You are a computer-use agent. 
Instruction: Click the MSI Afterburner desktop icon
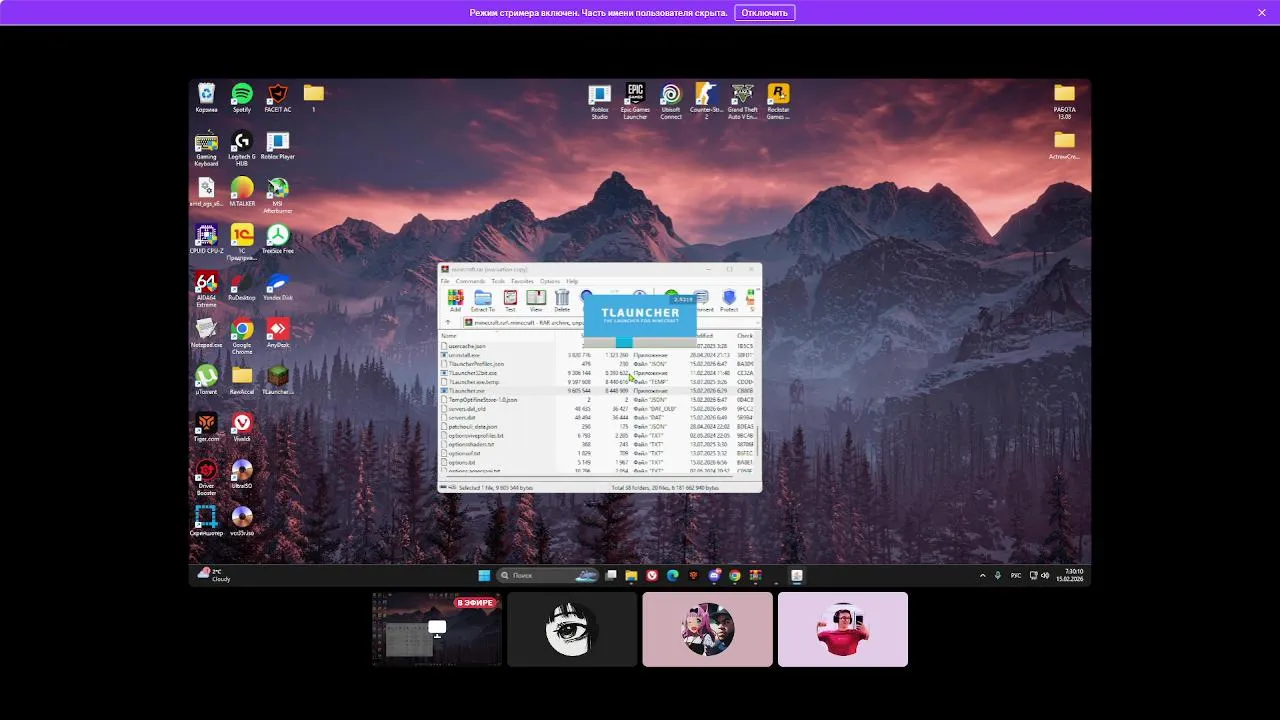point(278,195)
